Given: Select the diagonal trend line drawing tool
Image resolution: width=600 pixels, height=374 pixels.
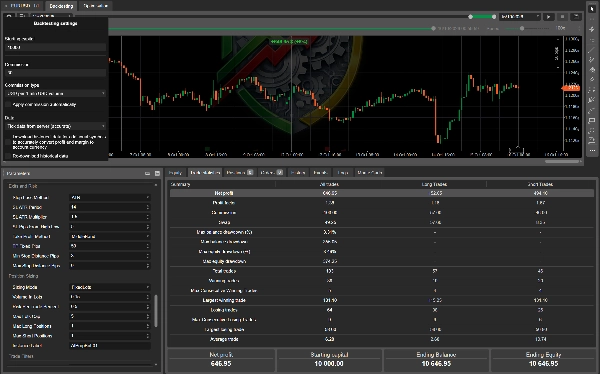Looking at the screenshot, I should pos(592,50).
